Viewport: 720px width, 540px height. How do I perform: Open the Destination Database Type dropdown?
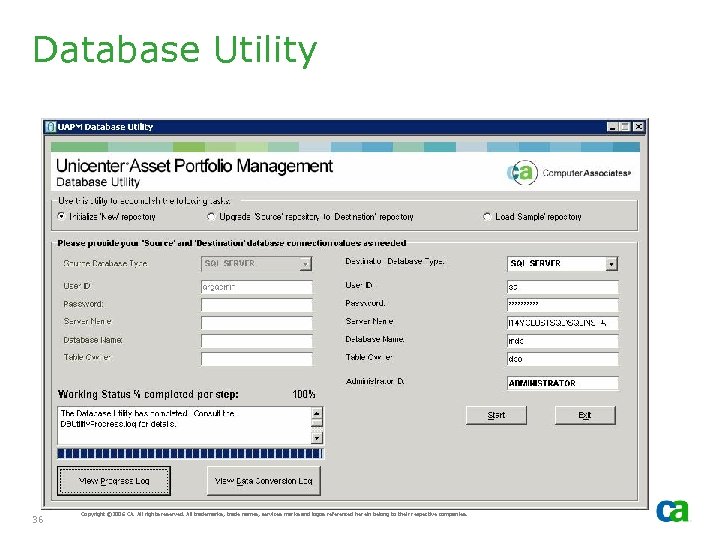coord(611,264)
